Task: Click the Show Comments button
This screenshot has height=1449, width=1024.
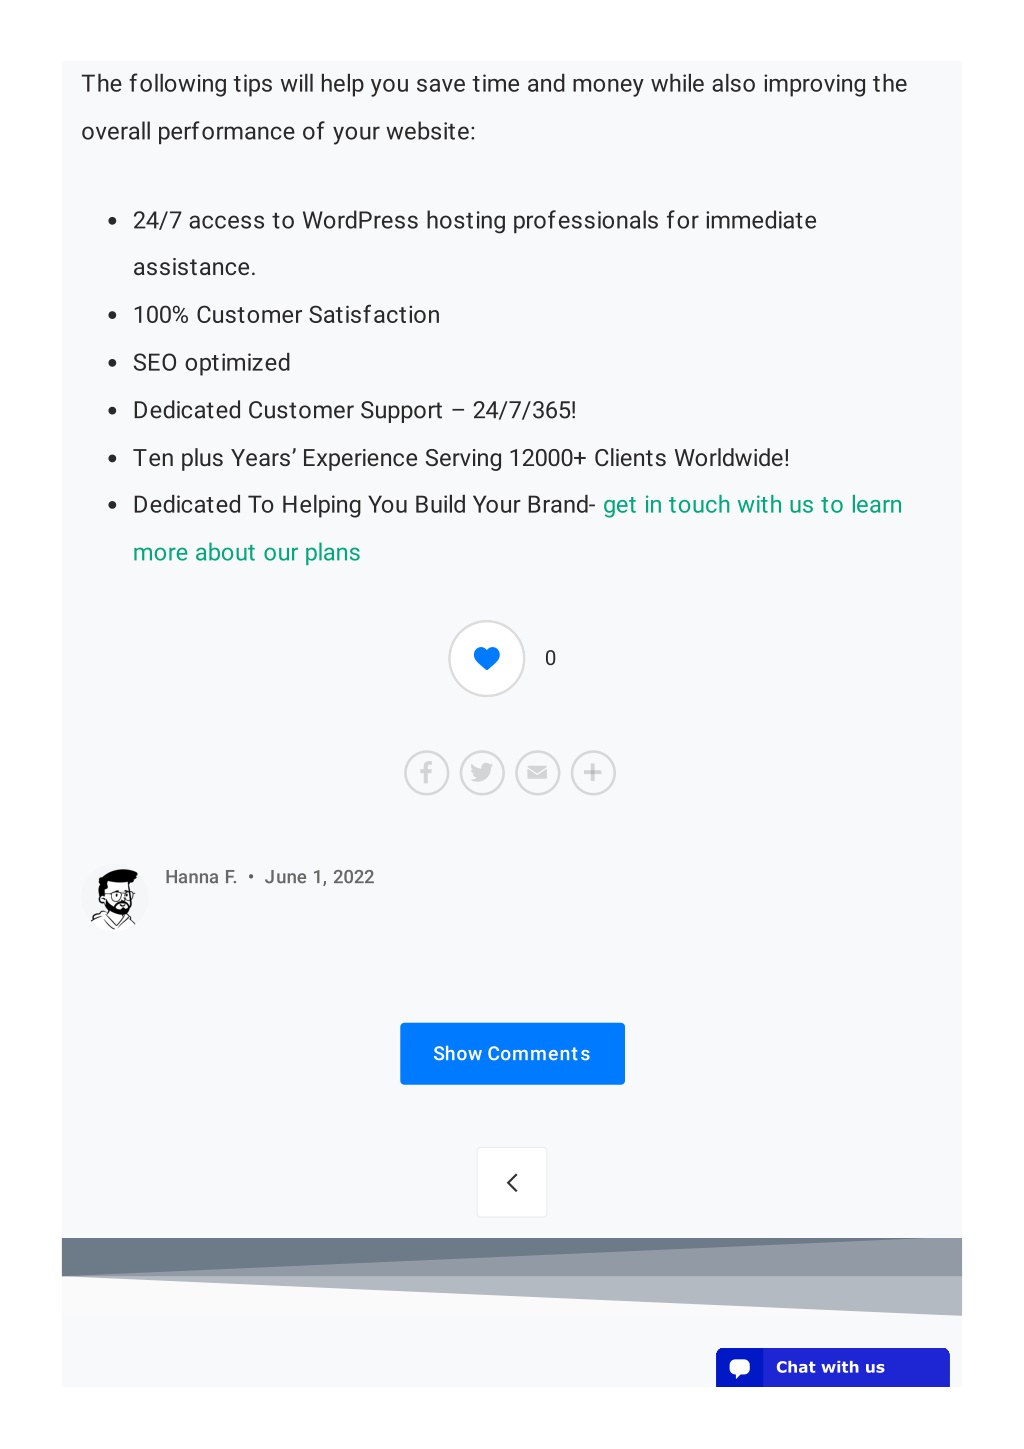Action: coord(512,1053)
